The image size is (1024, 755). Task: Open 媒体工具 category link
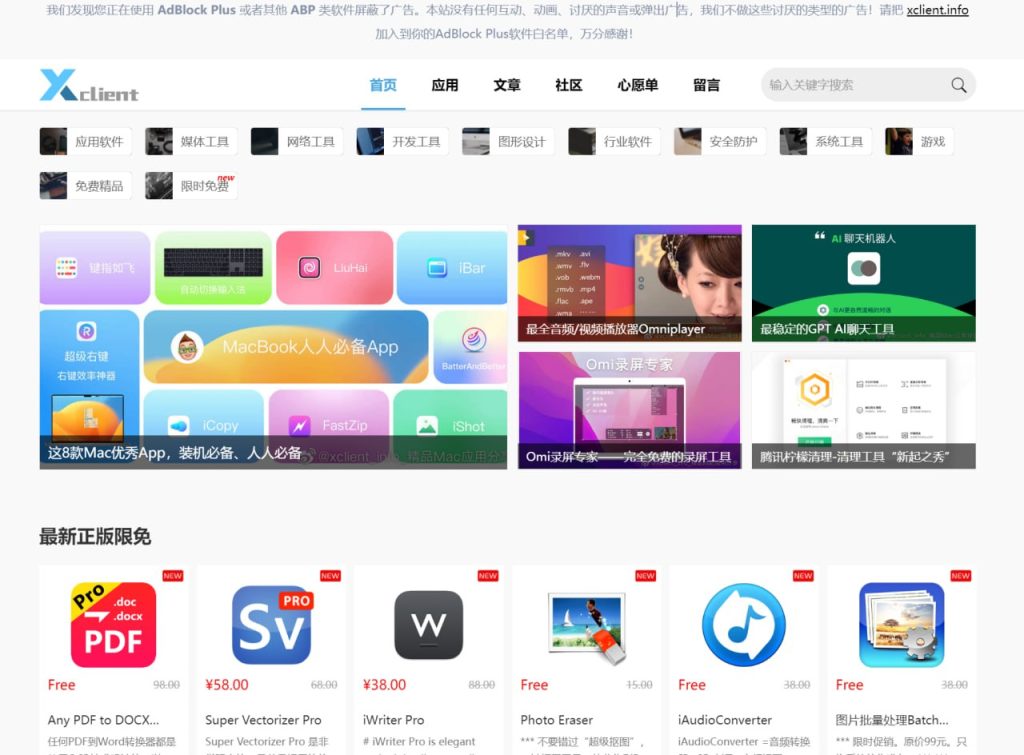[204, 142]
